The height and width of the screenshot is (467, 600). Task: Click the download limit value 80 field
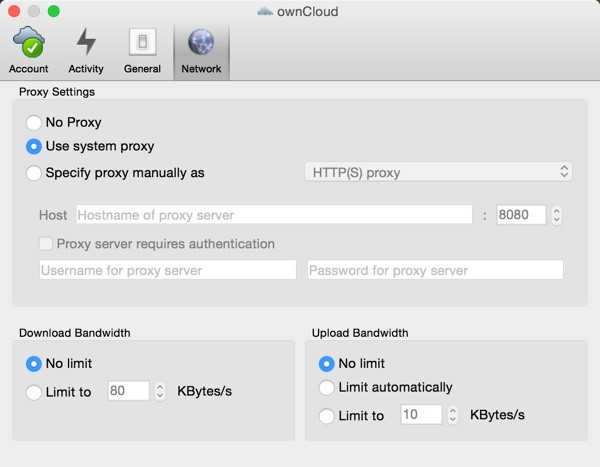click(x=129, y=391)
